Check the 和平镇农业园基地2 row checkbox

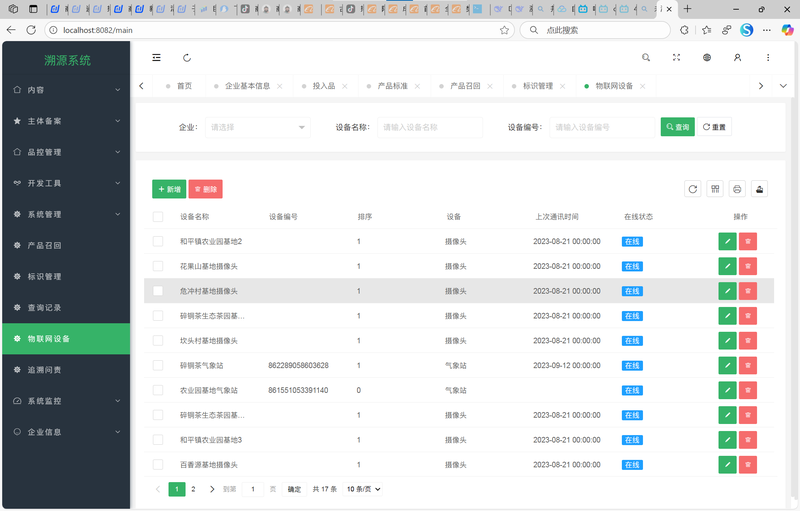click(x=158, y=241)
